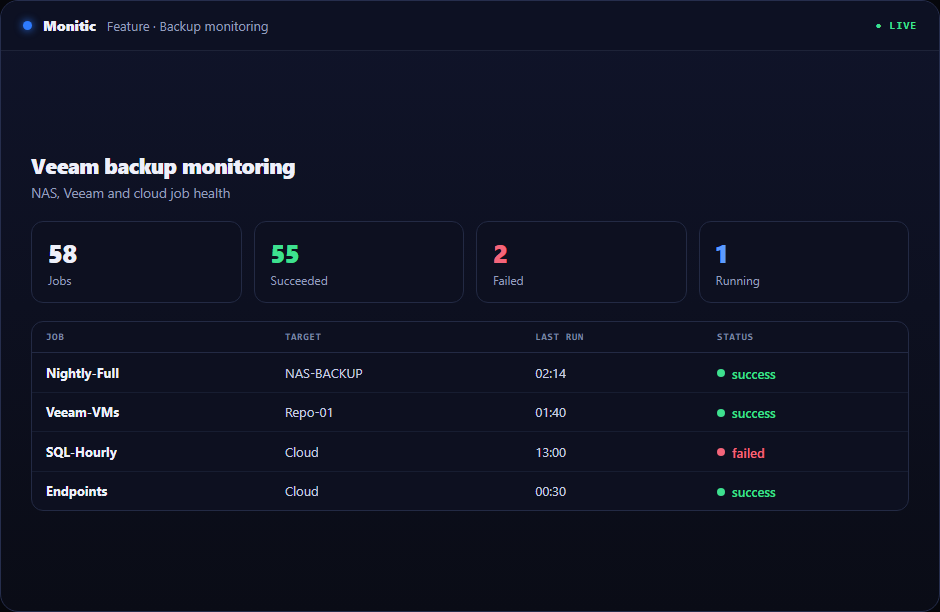This screenshot has width=940, height=612.
Task: Select the Veeam-VMs job name
Action: pyautogui.click(x=83, y=412)
